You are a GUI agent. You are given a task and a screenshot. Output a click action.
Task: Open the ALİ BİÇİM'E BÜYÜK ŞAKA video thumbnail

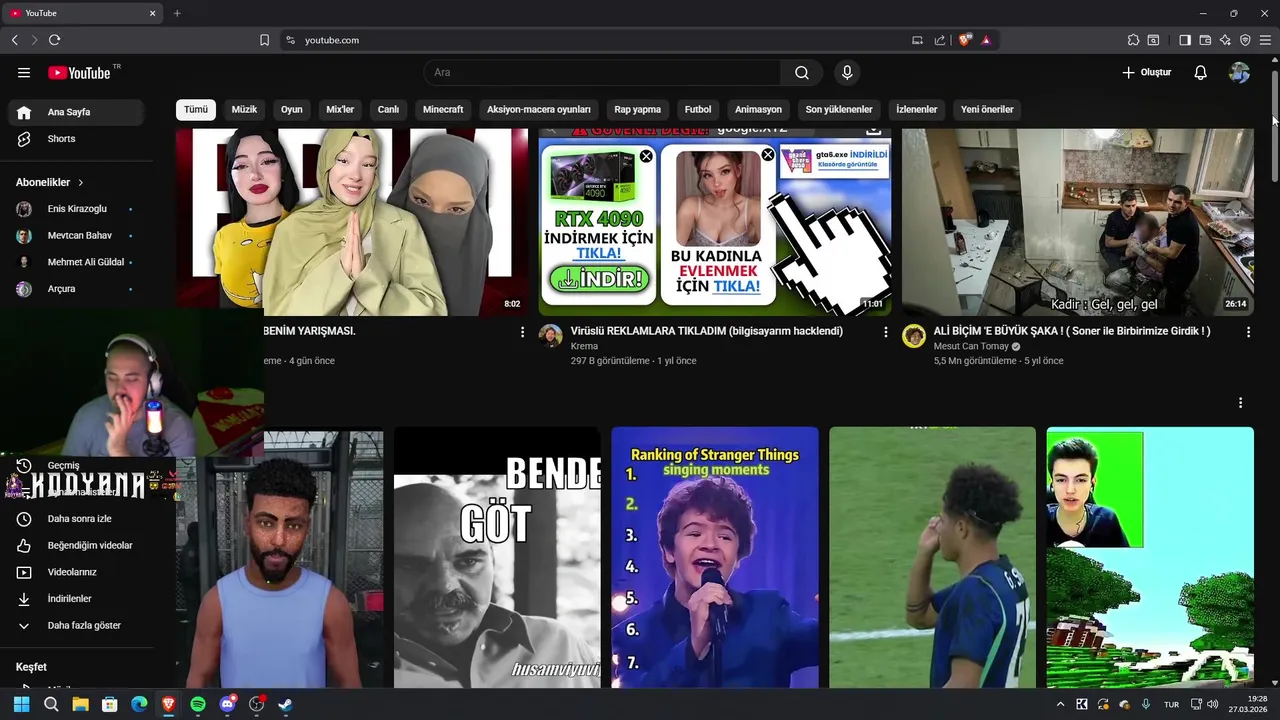click(x=1077, y=222)
